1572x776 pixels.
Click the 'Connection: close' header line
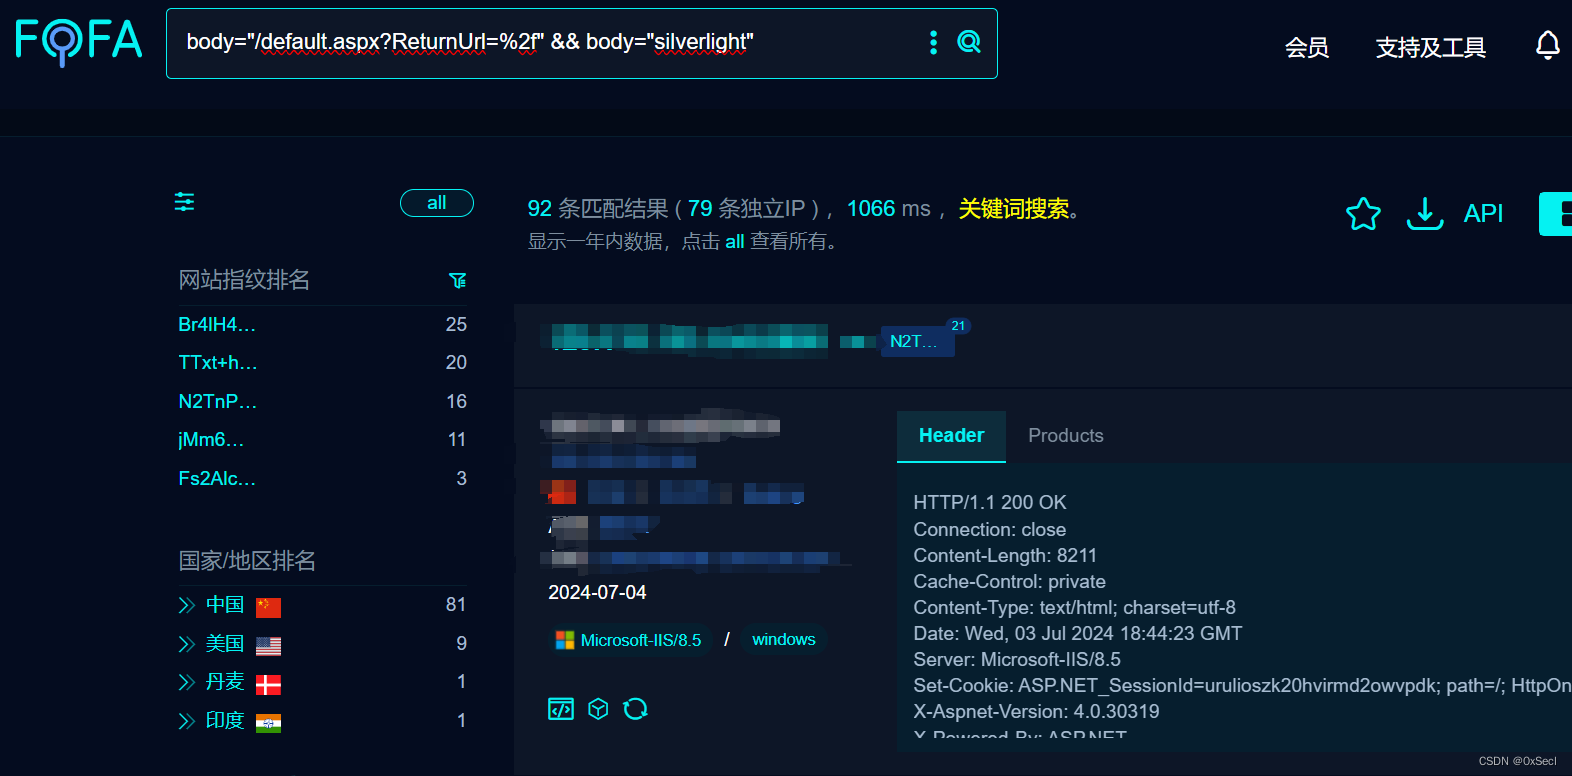pyautogui.click(x=989, y=529)
